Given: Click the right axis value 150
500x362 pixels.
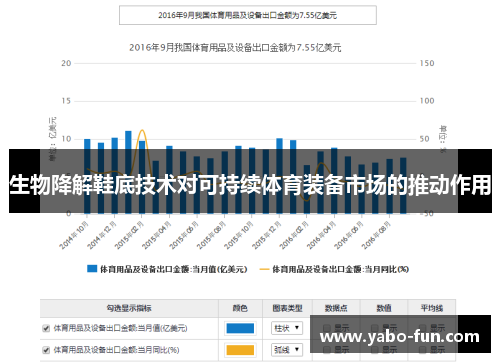Looking at the screenshot, I should pyautogui.click(x=427, y=63).
